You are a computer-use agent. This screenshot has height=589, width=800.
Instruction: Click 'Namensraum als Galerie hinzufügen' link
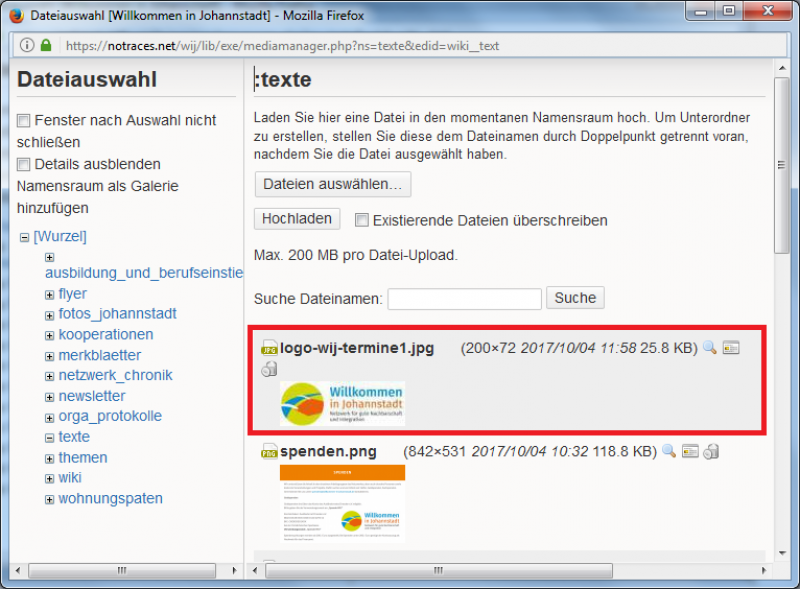pyautogui.click(x=97, y=197)
